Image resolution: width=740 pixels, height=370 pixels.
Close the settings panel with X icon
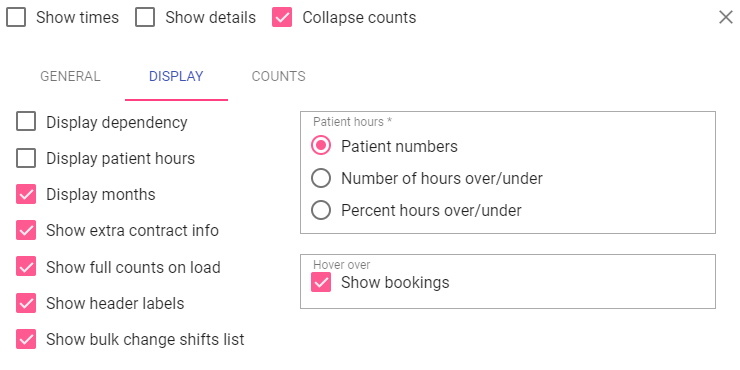pyautogui.click(x=725, y=17)
